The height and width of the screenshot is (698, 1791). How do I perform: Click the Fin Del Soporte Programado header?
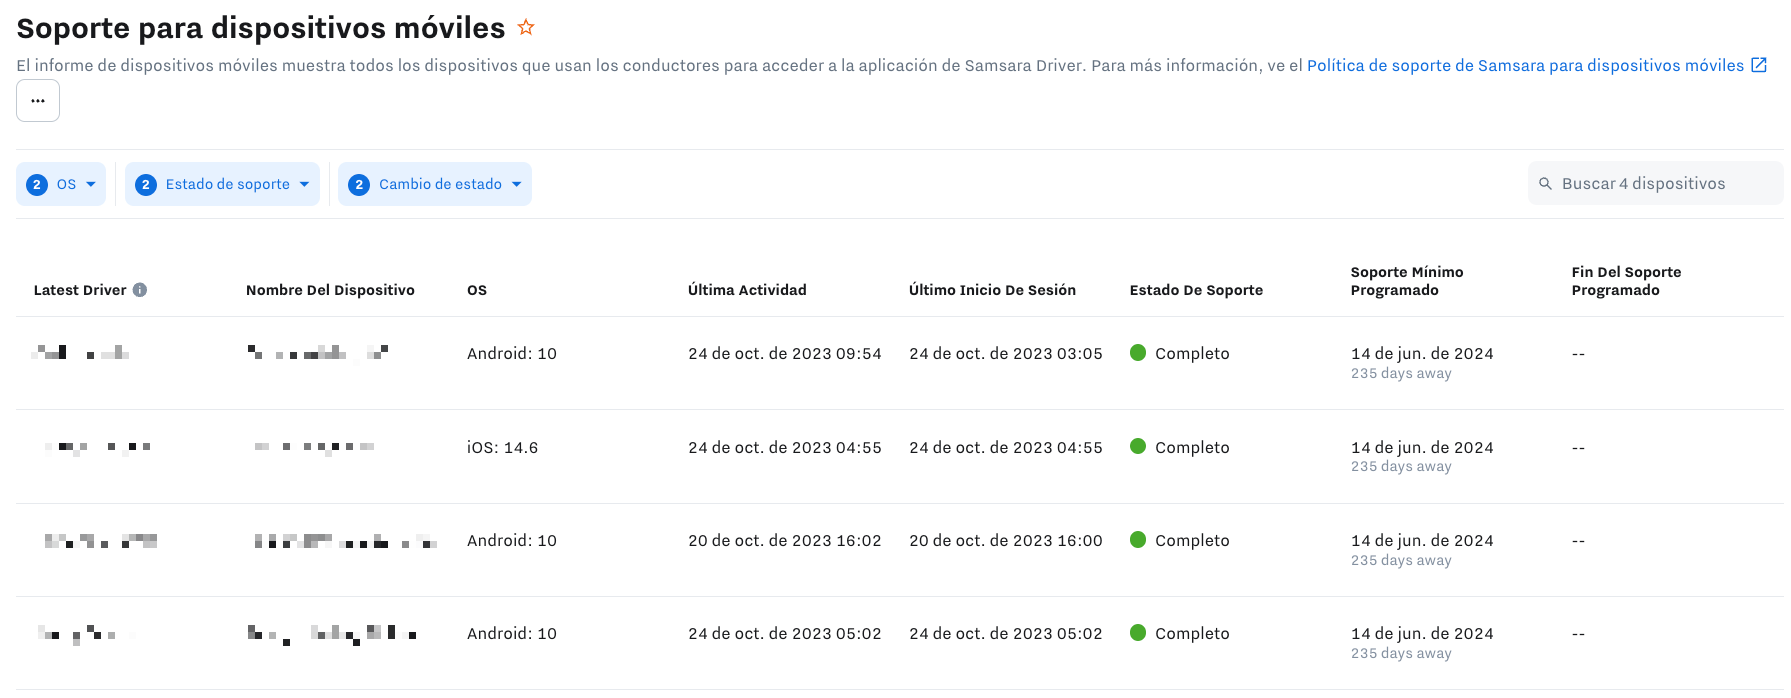[1626, 281]
